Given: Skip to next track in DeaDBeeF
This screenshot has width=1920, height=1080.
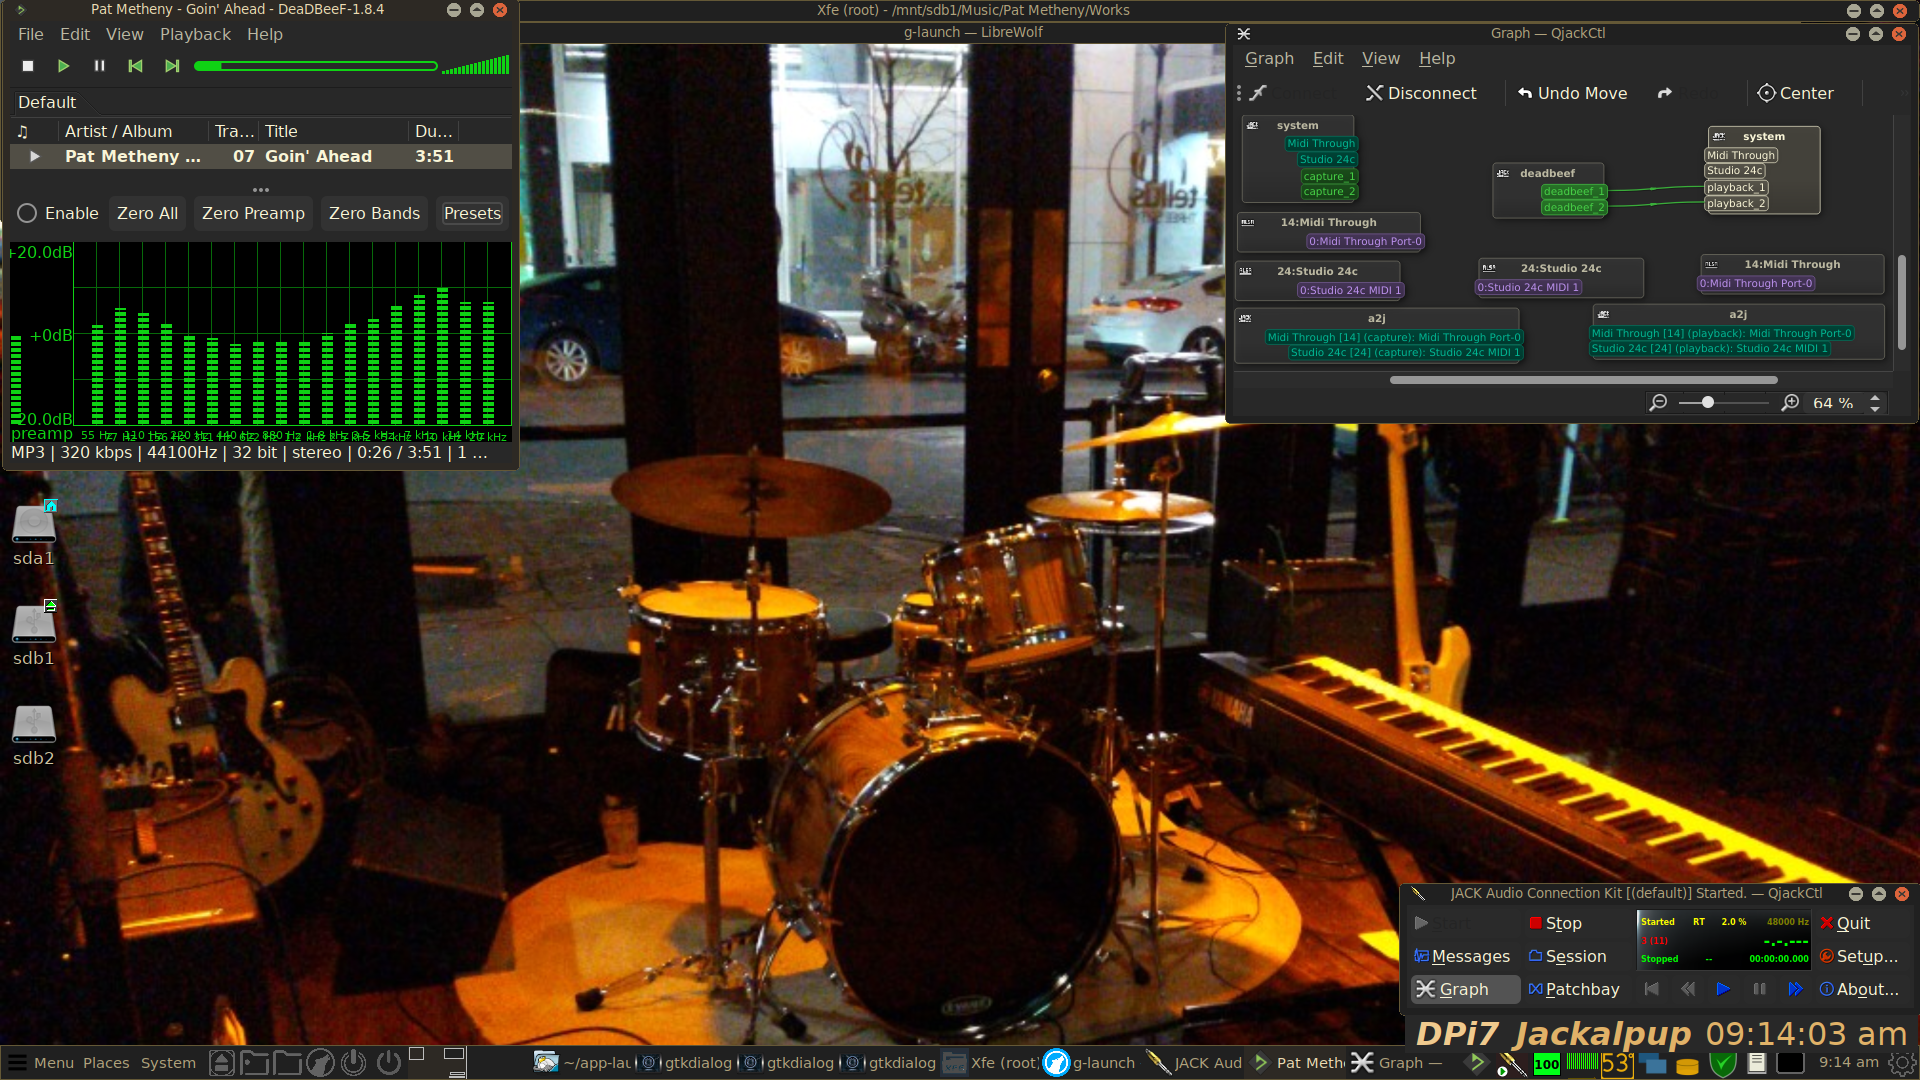Looking at the screenshot, I should point(172,66).
